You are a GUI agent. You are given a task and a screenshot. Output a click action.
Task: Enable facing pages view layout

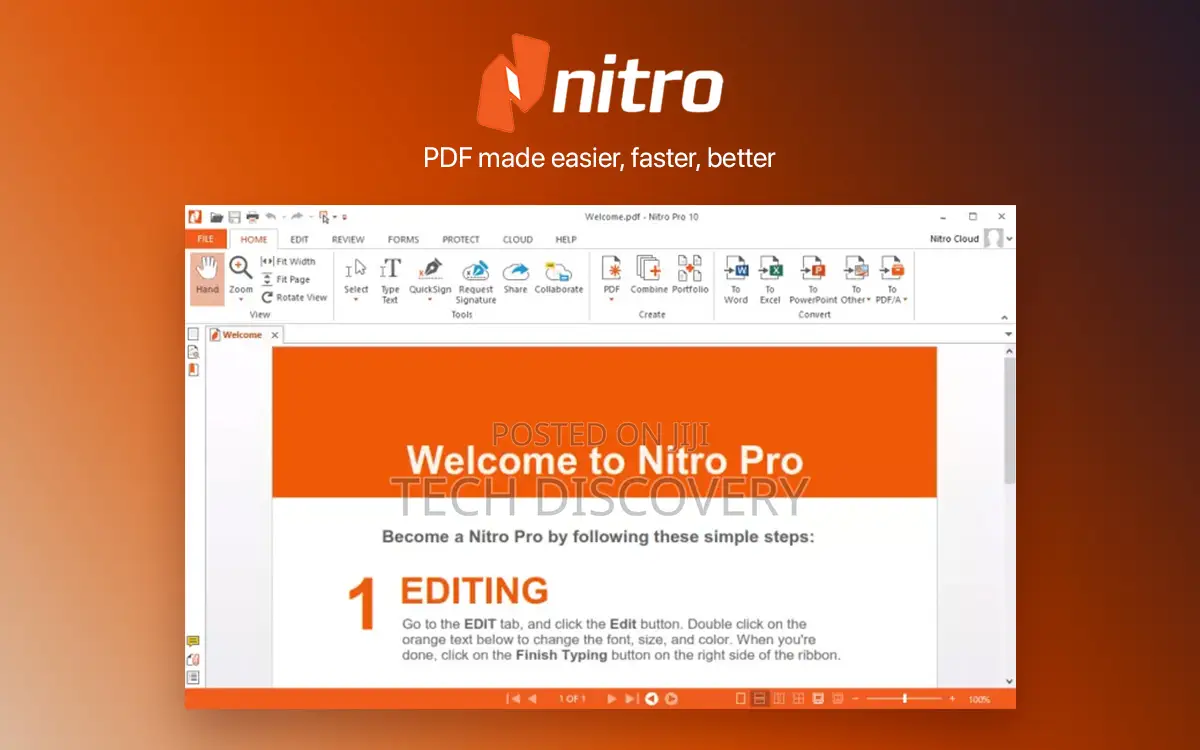pyautogui.click(x=779, y=699)
